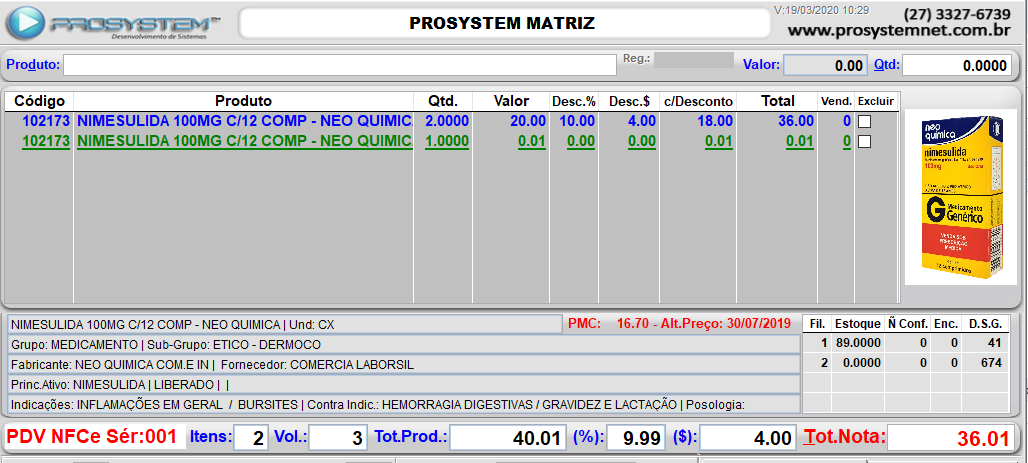Click the Total column header

pos(778,101)
